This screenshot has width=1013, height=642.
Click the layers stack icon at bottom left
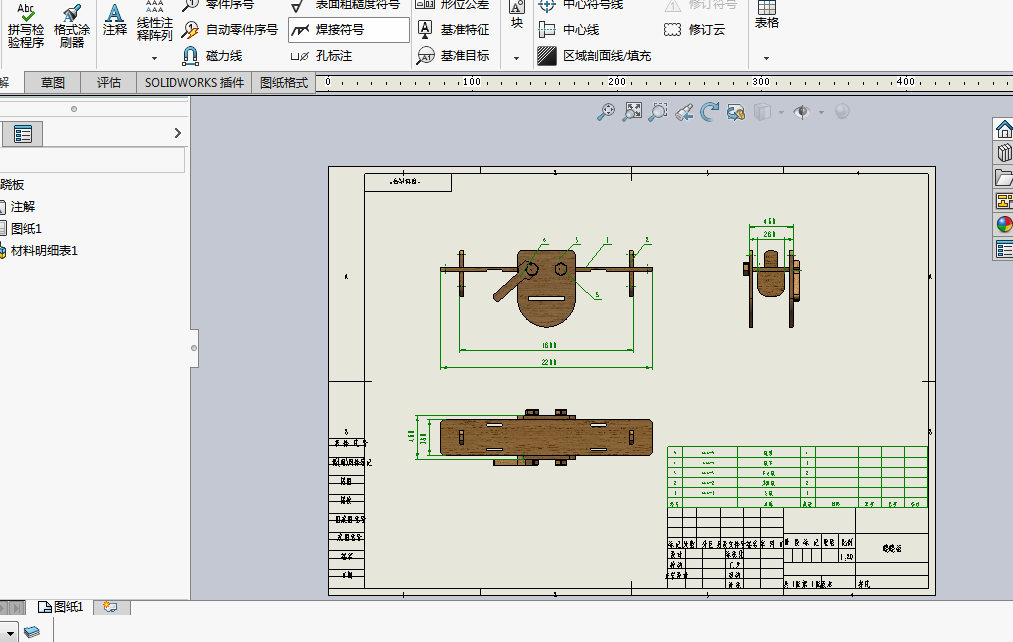coord(32,632)
